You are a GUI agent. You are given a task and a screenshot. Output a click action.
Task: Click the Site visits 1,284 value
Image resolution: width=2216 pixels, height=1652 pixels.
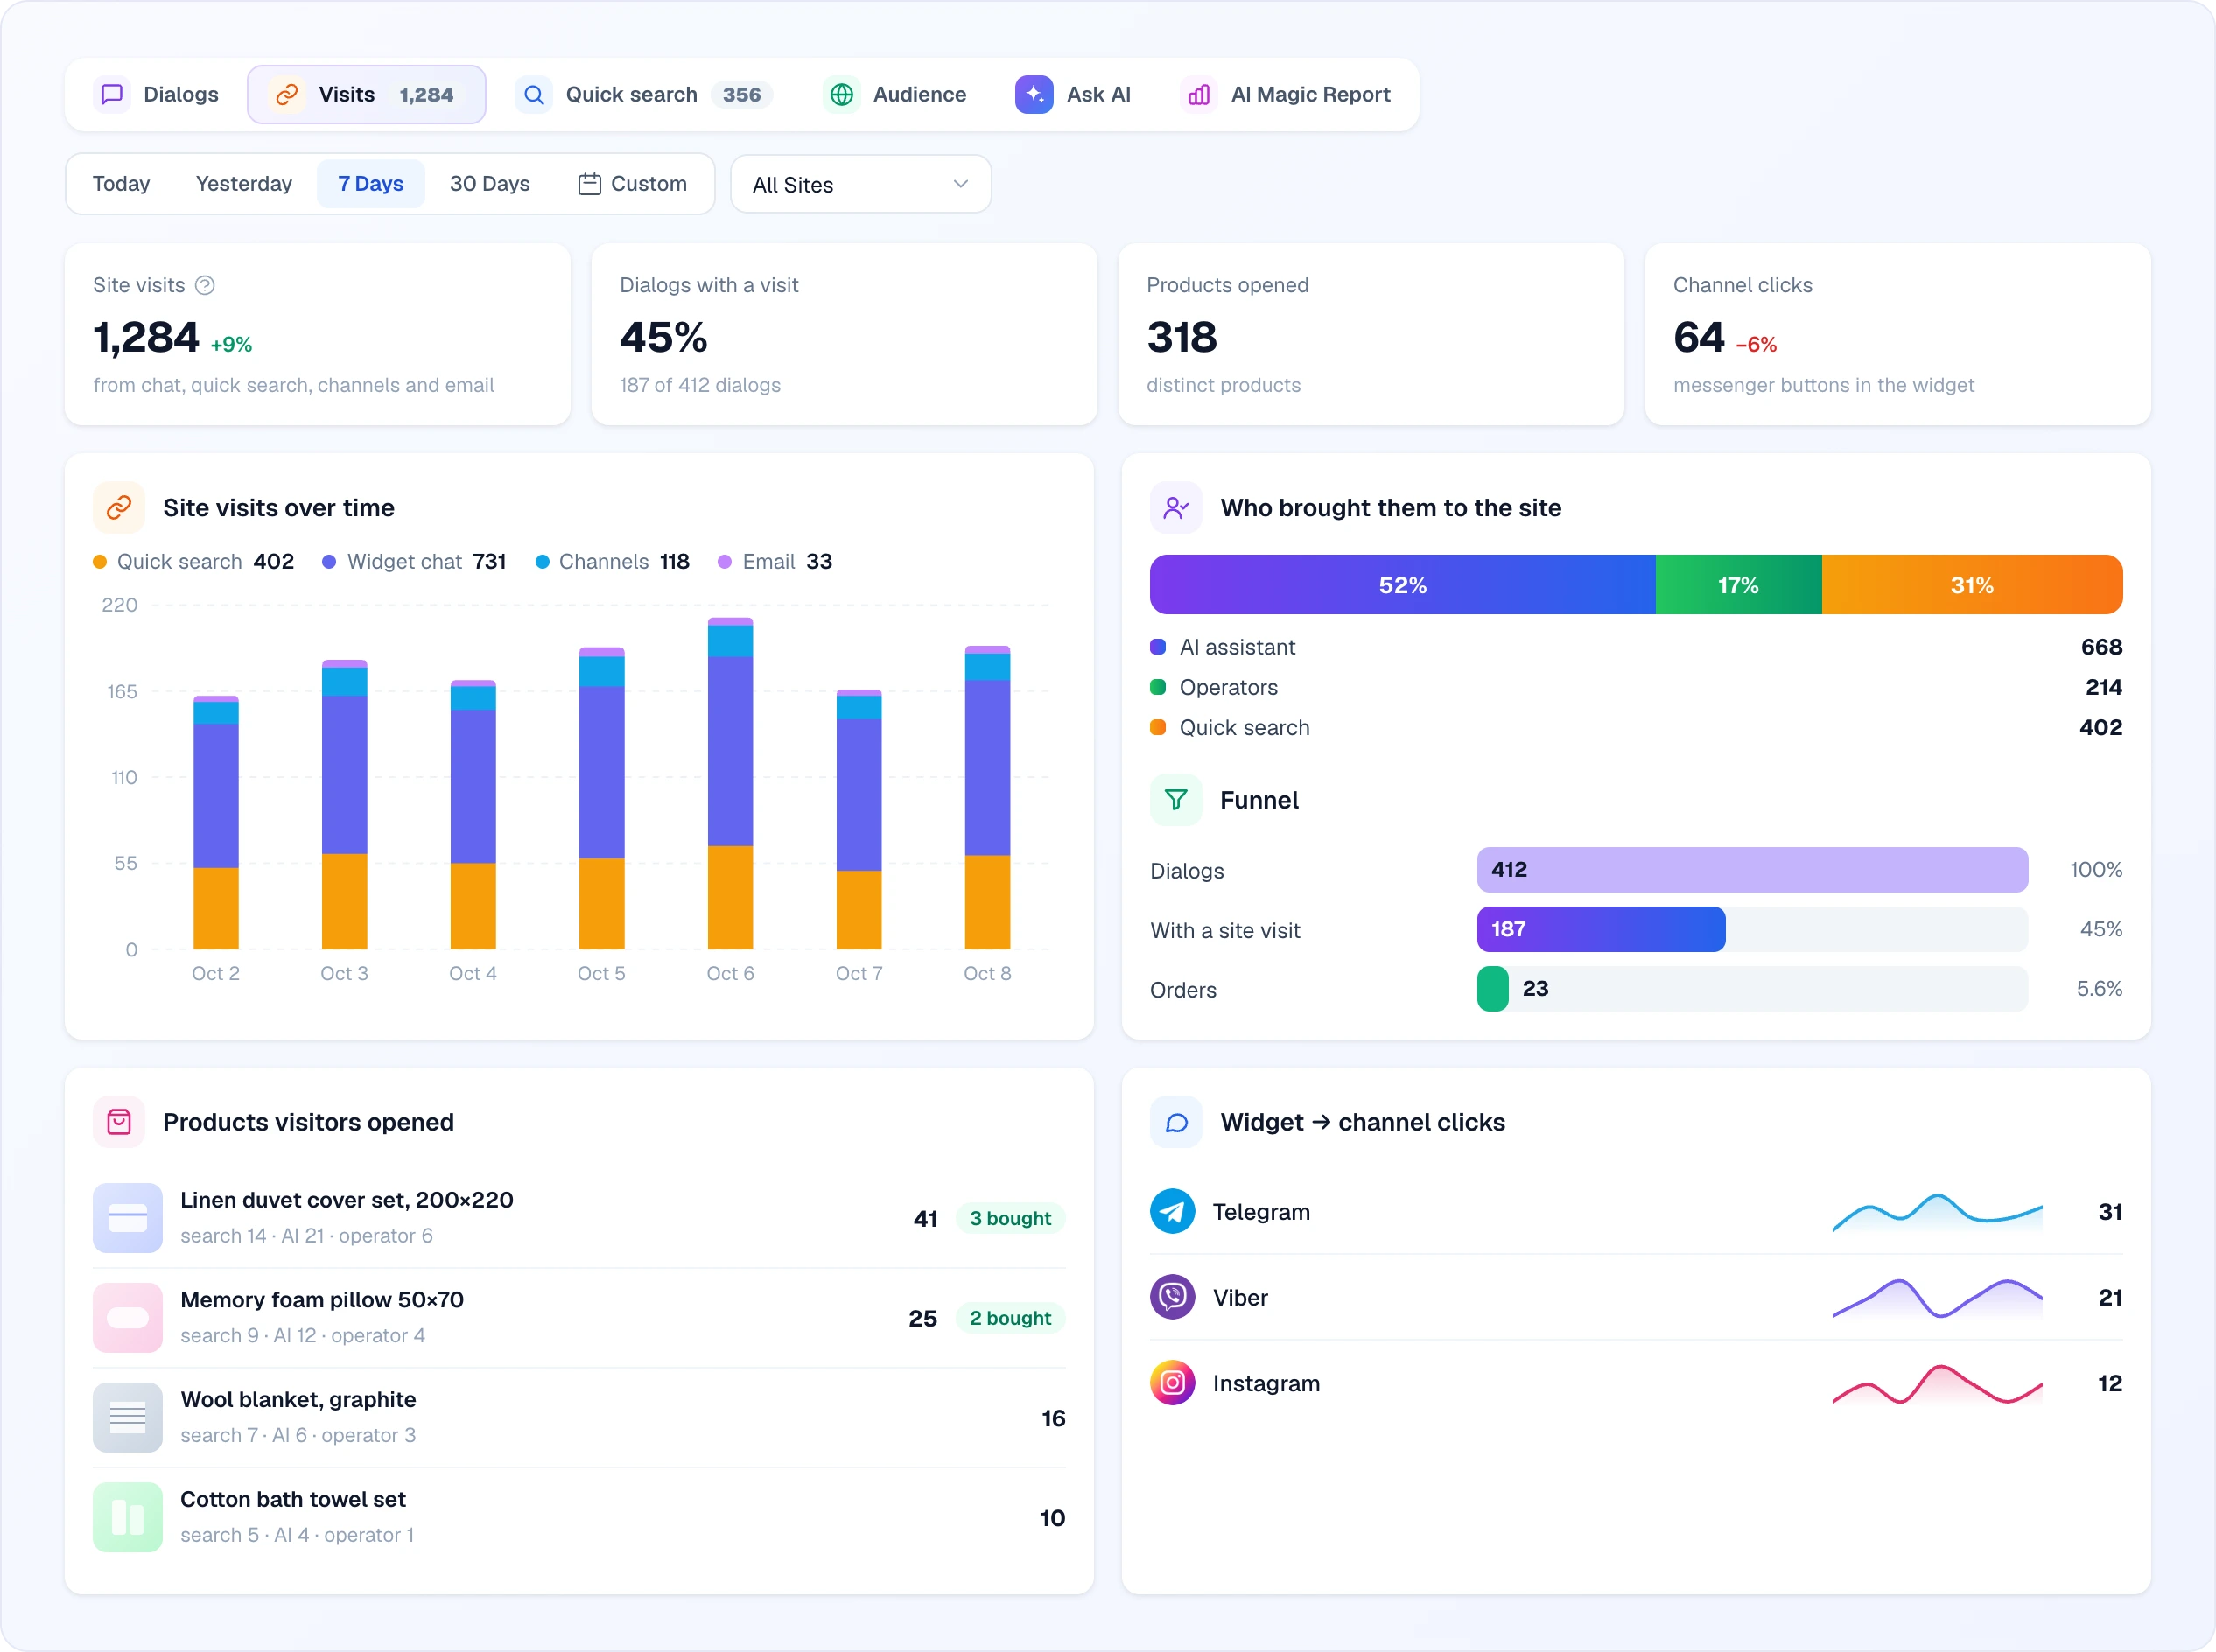146,338
